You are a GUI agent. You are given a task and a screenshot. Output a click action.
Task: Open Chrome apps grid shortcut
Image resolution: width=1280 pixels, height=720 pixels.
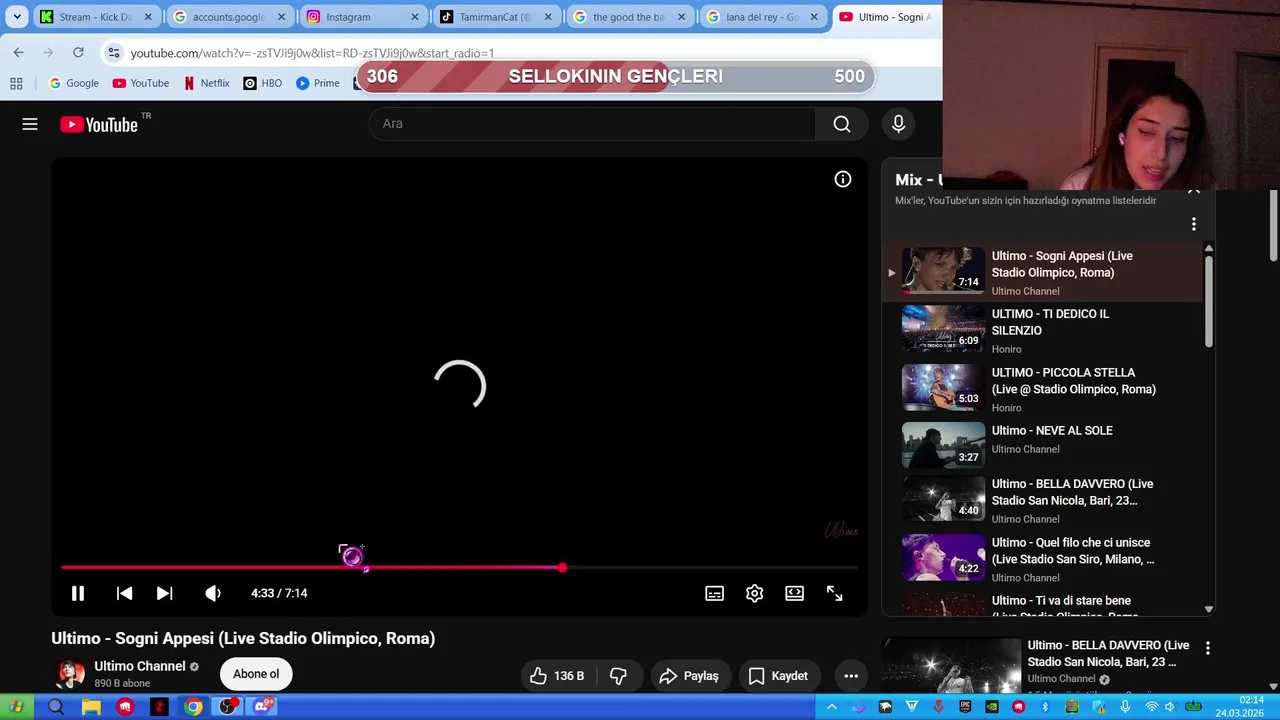pos(16,83)
